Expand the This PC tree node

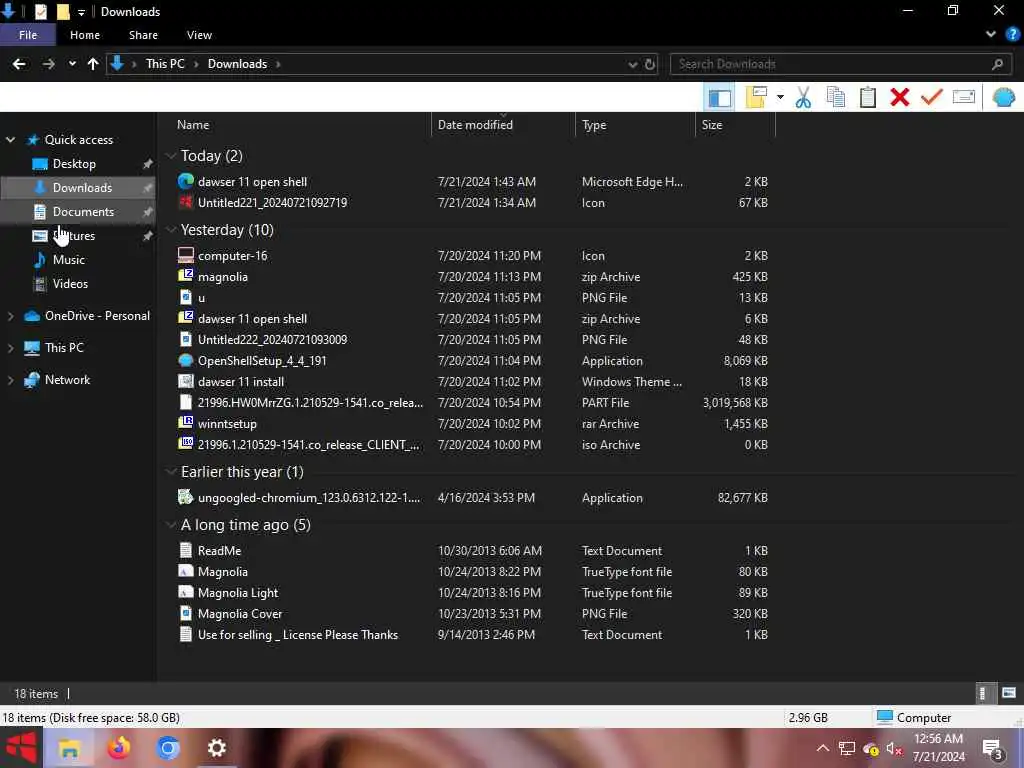[10, 348]
